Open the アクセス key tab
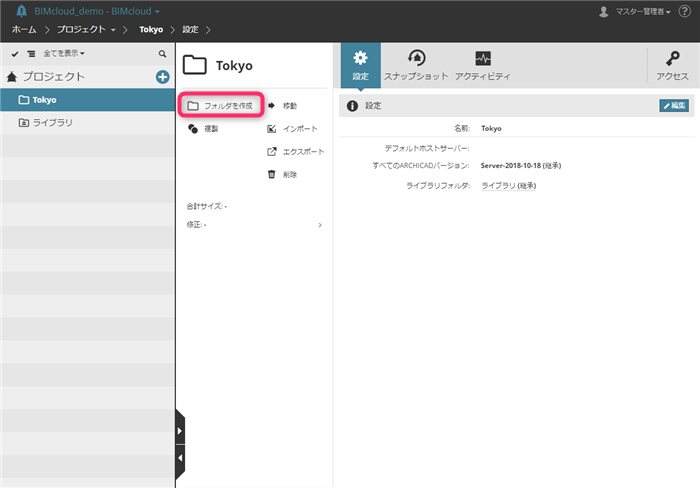Viewport: 700px width, 488px height. [672, 65]
